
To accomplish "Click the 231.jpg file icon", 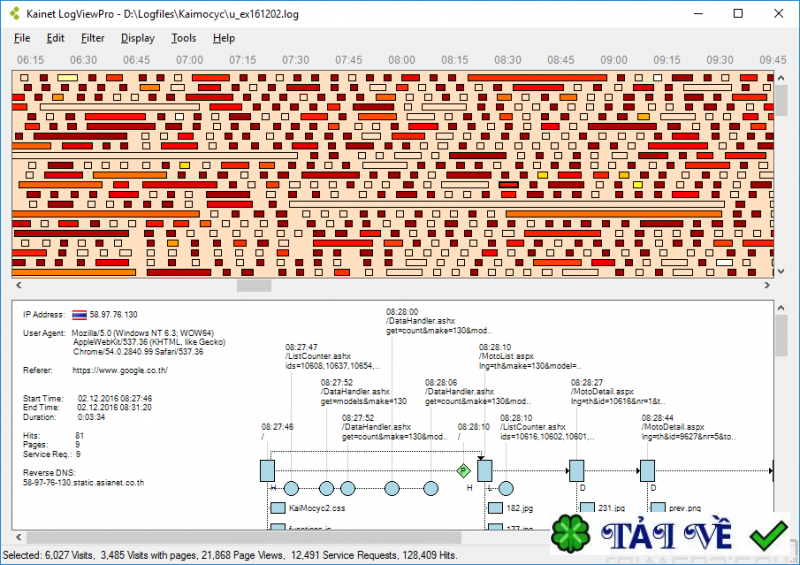I will coord(588,508).
